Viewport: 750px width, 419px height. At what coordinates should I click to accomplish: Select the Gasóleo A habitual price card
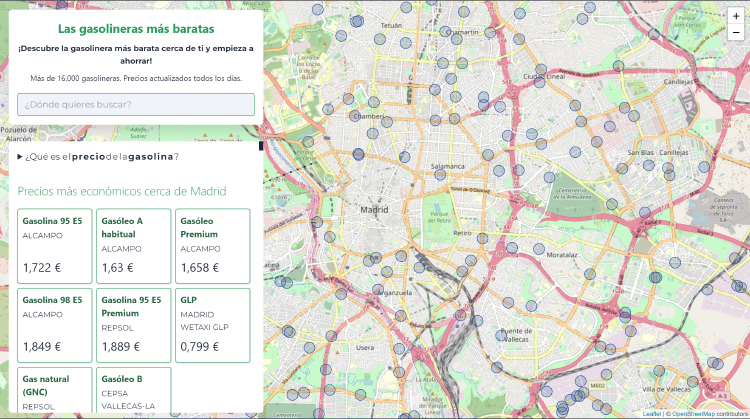pos(134,245)
